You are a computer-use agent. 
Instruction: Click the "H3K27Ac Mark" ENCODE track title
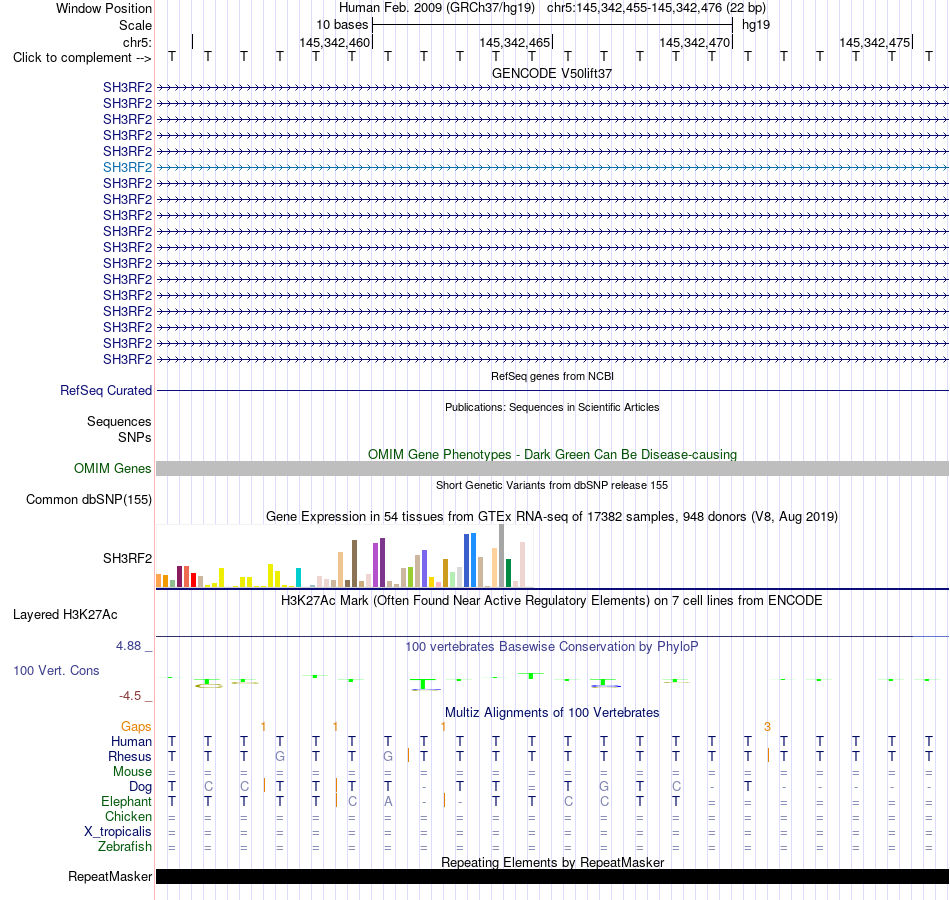point(552,601)
